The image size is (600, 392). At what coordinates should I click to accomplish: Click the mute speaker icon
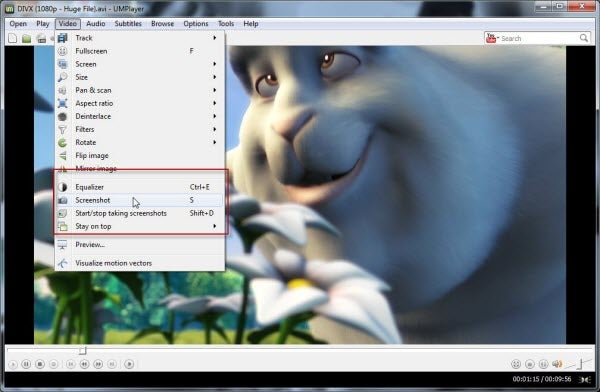[557, 364]
